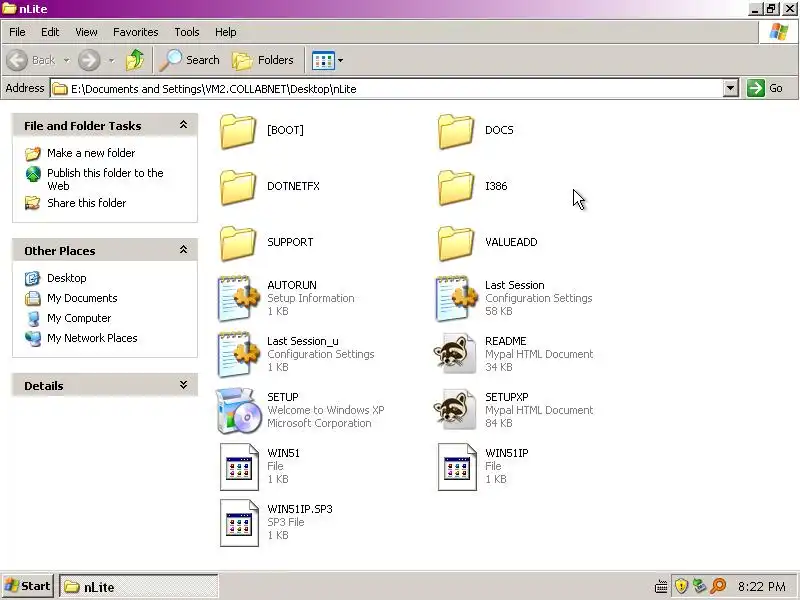This screenshot has width=800, height=600.
Task: Select the README raccoon HTML icon
Action: coord(455,354)
